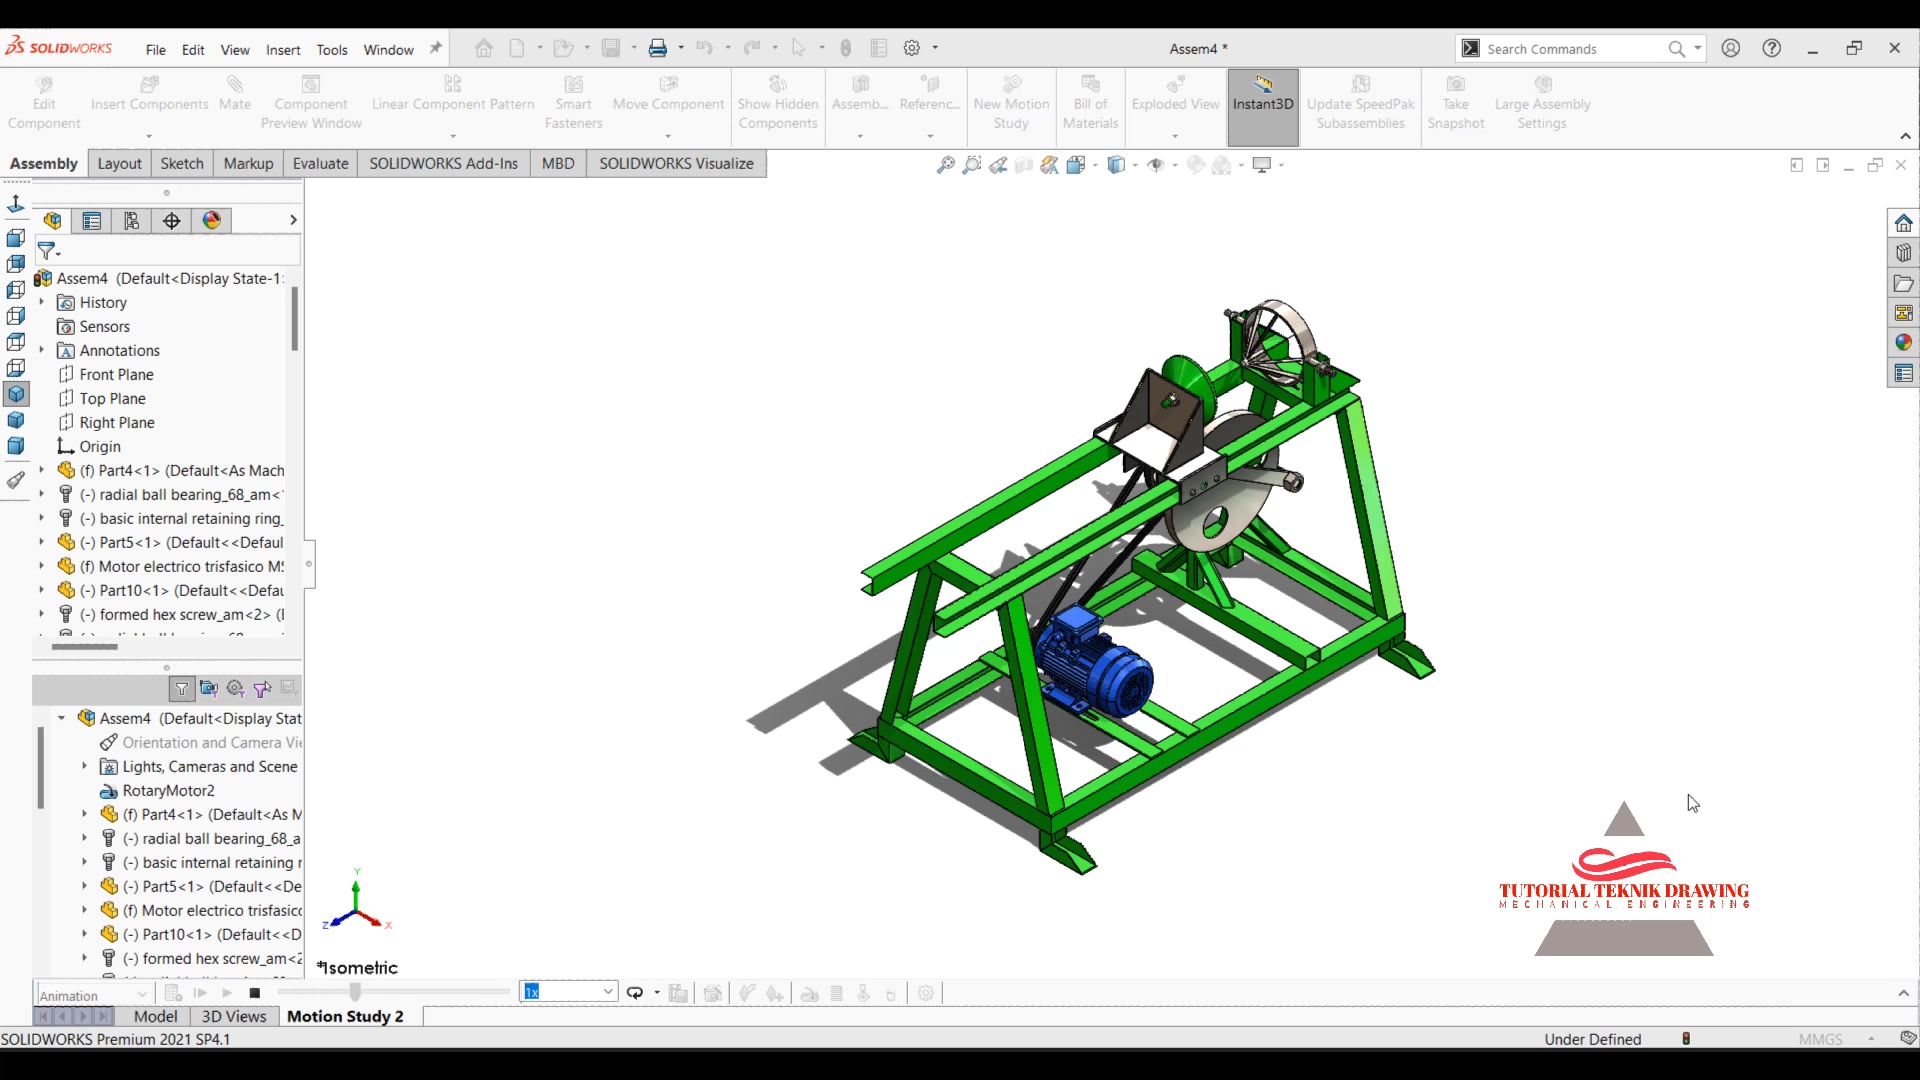1920x1080 pixels.
Task: Open View Orientation cube icon
Action: click(x=1076, y=165)
